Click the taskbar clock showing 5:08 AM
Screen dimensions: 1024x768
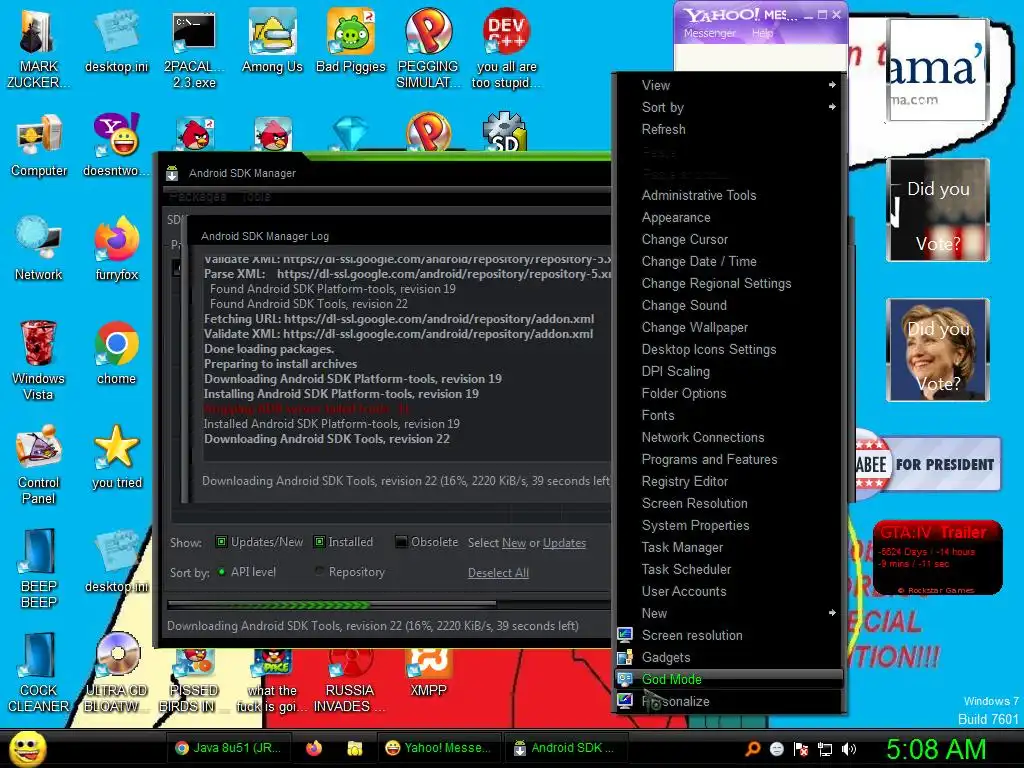(935, 749)
